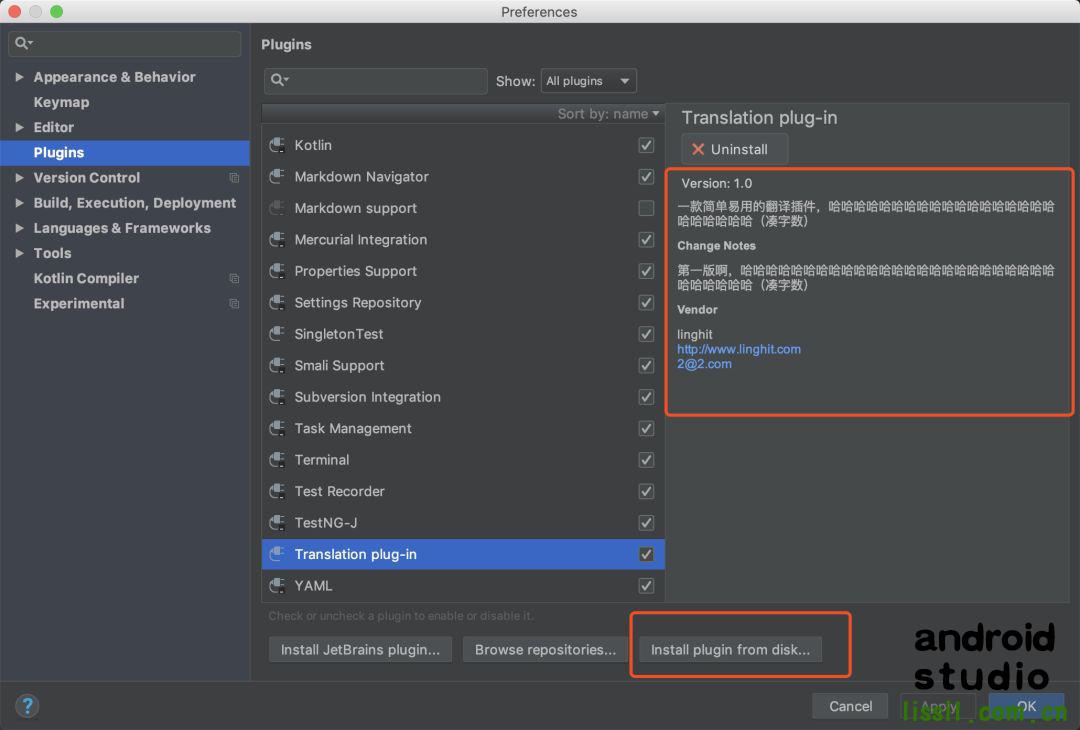Toggle the Mercurial Integration checkbox
1080x730 pixels.
646,240
